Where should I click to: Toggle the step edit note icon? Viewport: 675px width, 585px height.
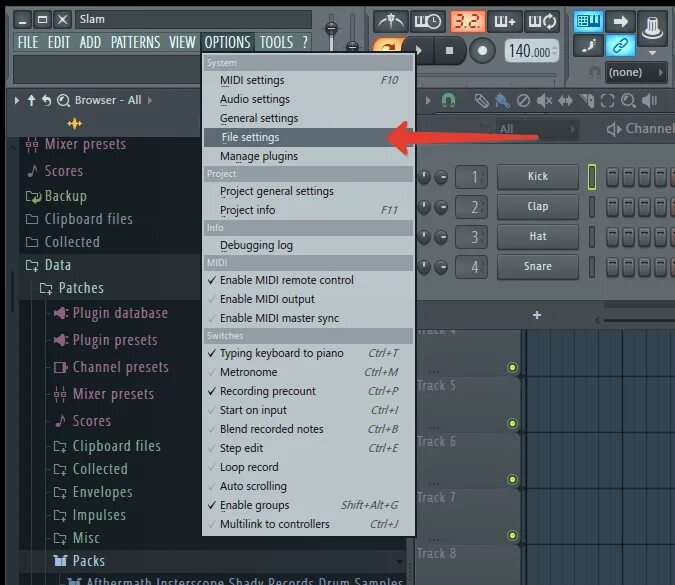click(588, 45)
